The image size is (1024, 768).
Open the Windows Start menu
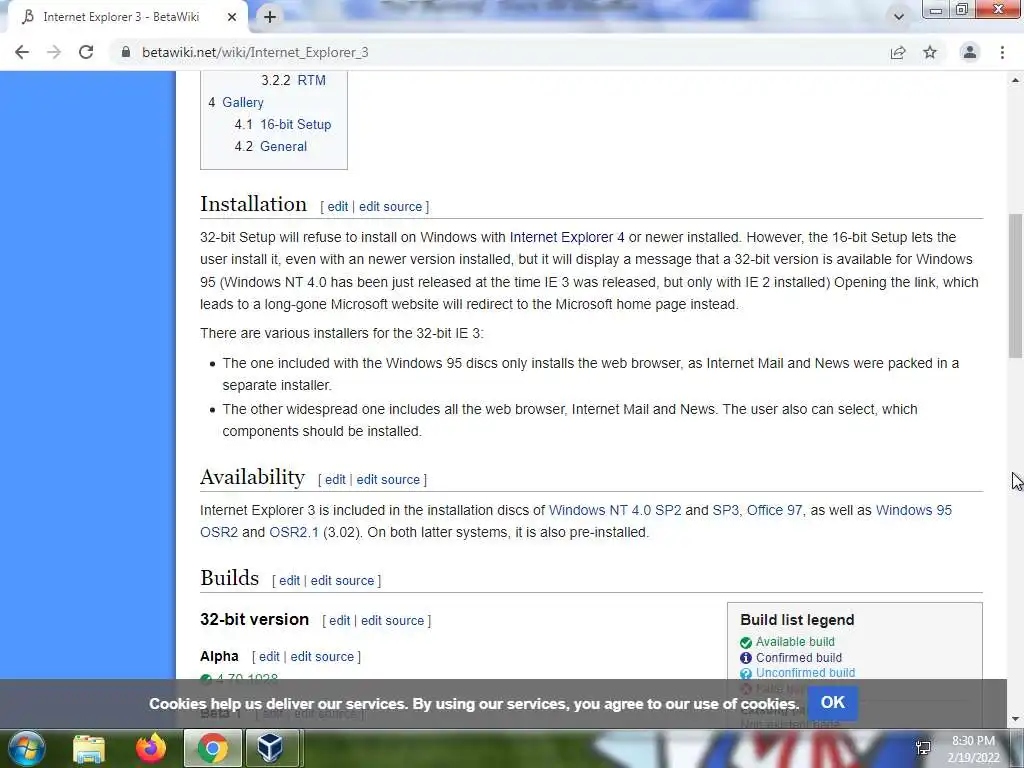click(27, 748)
